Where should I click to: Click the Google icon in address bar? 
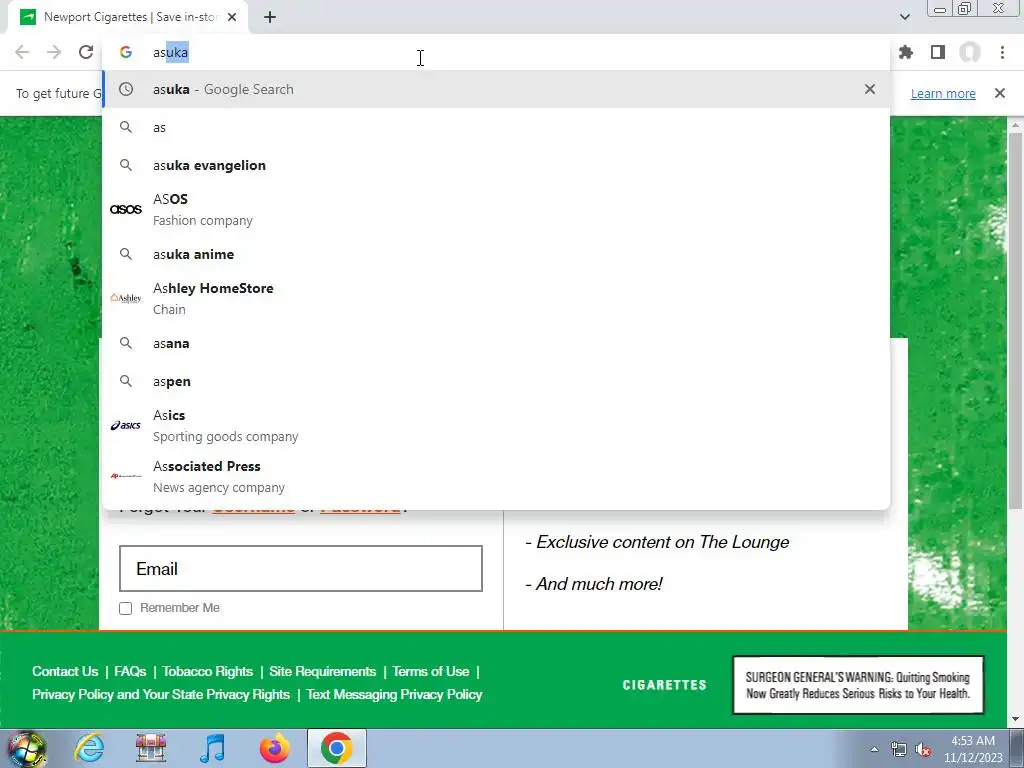125,52
